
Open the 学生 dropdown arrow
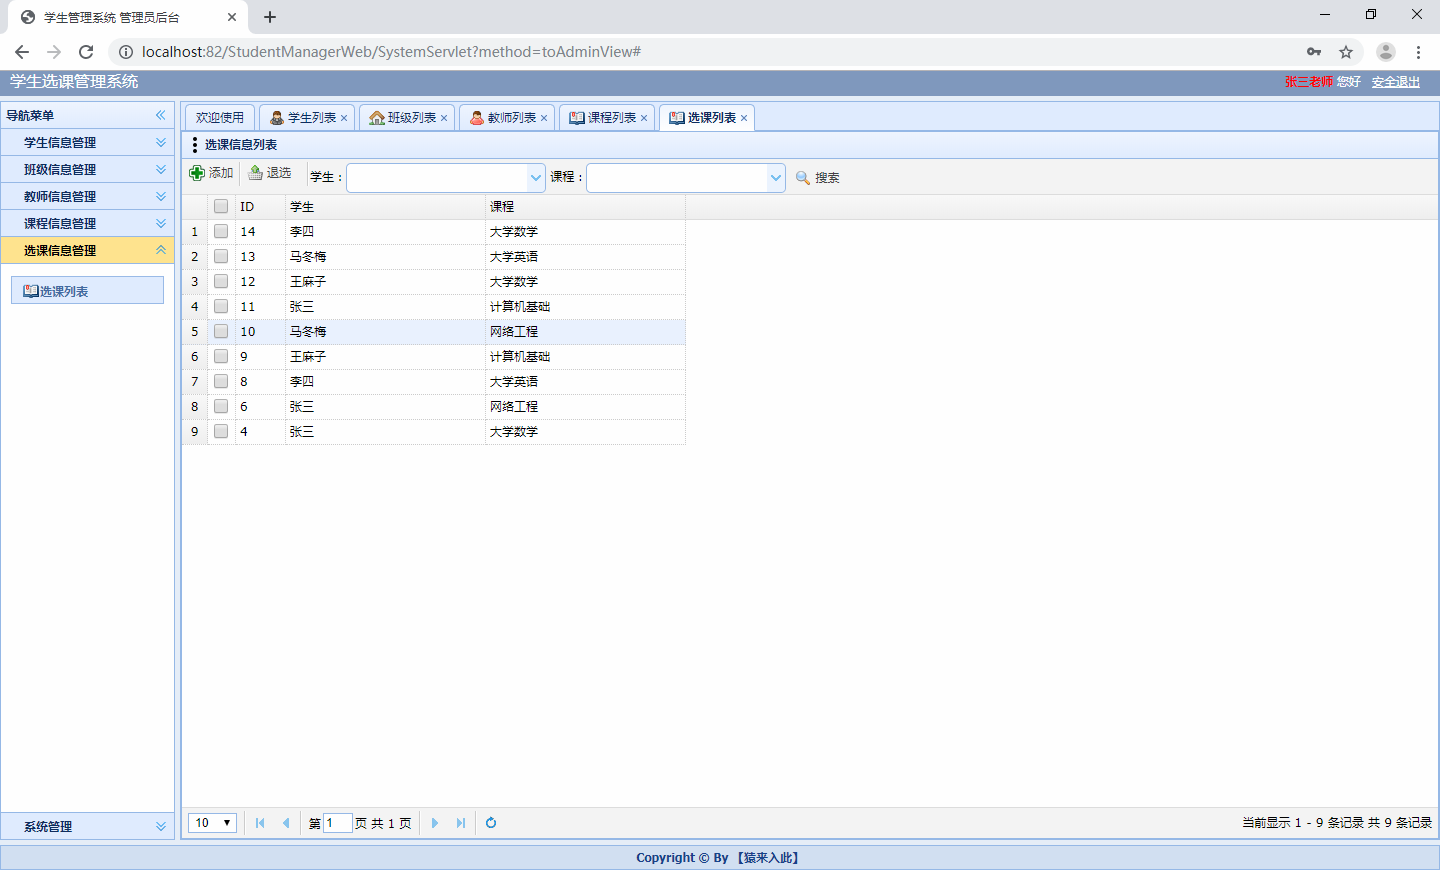pyautogui.click(x=536, y=177)
